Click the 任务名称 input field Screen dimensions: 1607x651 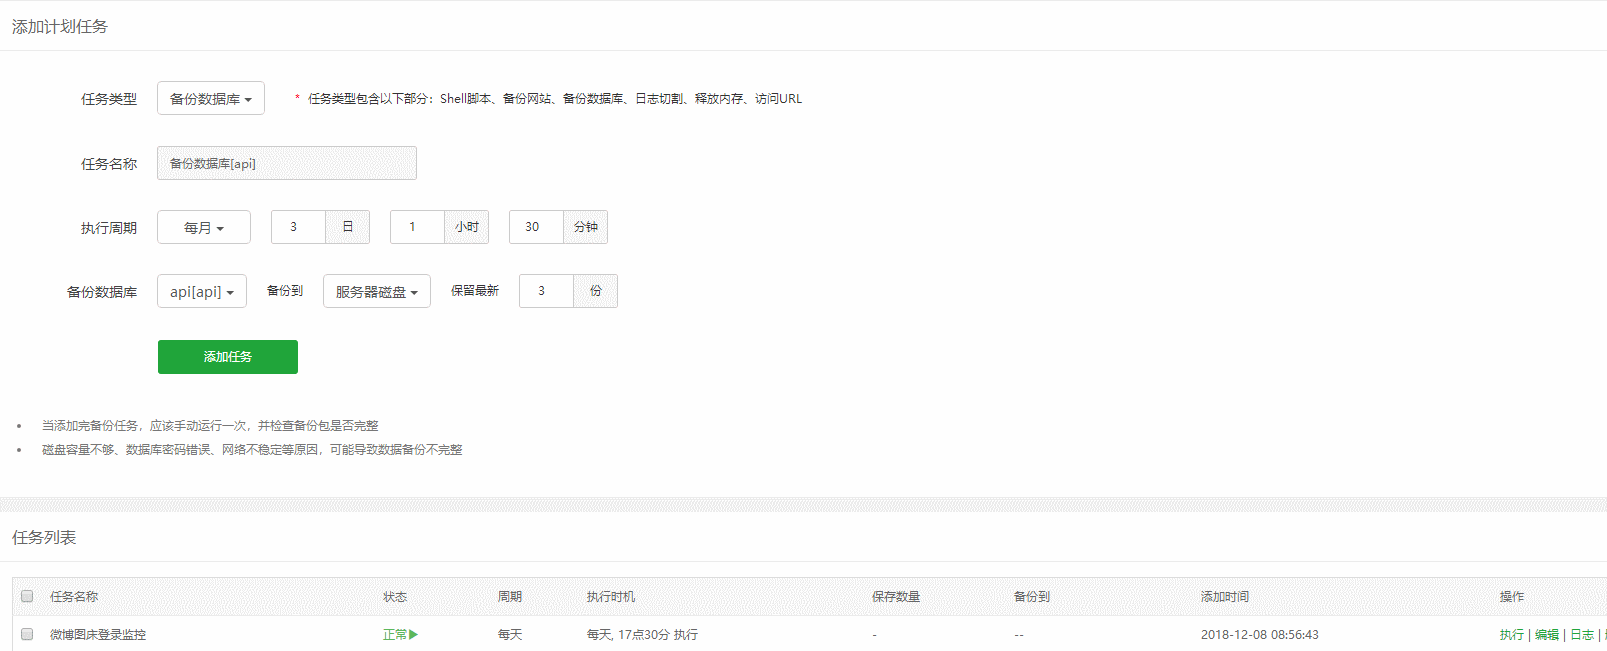point(287,163)
